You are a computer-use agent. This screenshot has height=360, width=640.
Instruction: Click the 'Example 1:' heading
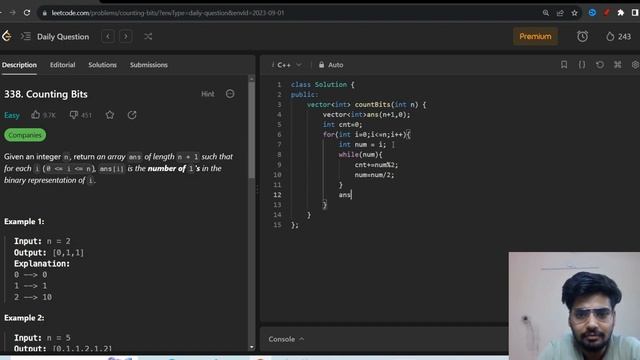[x=24, y=222]
